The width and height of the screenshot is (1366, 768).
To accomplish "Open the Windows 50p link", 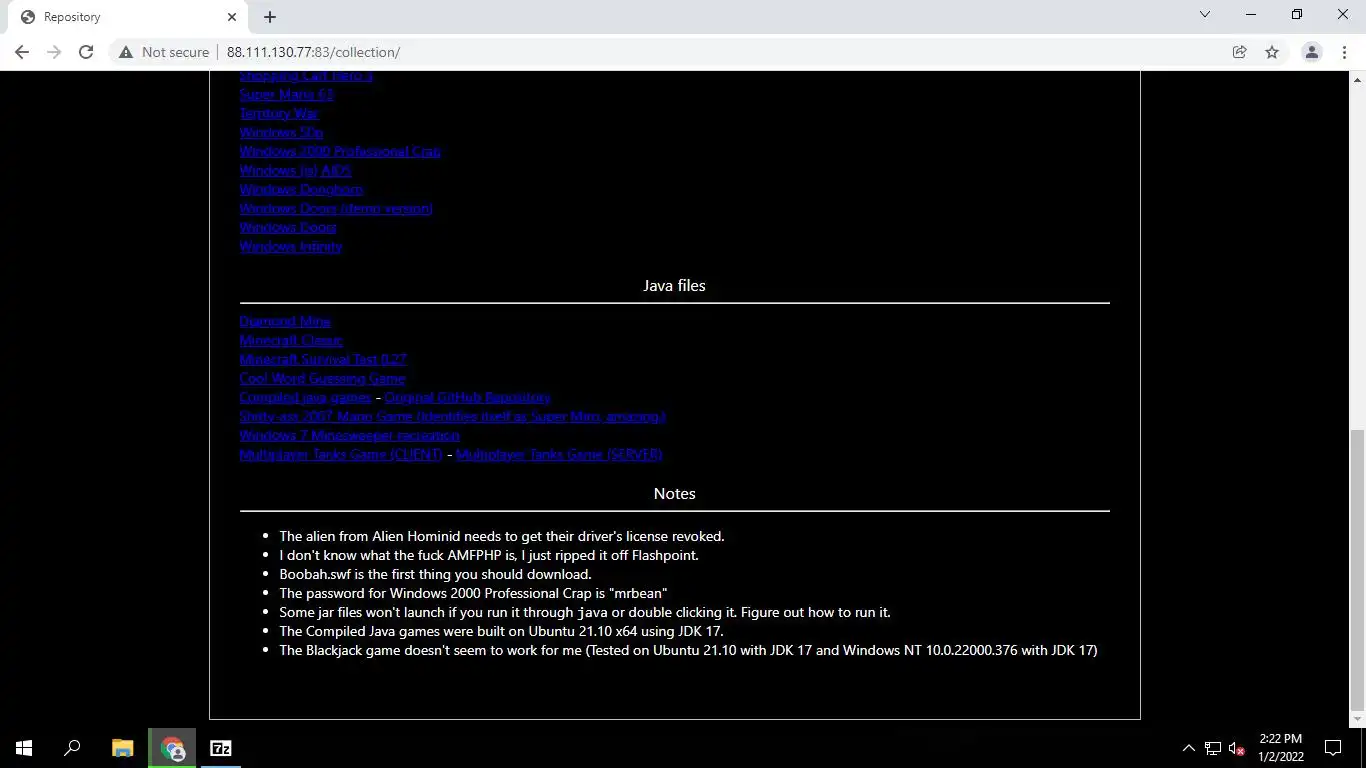I will tap(281, 132).
